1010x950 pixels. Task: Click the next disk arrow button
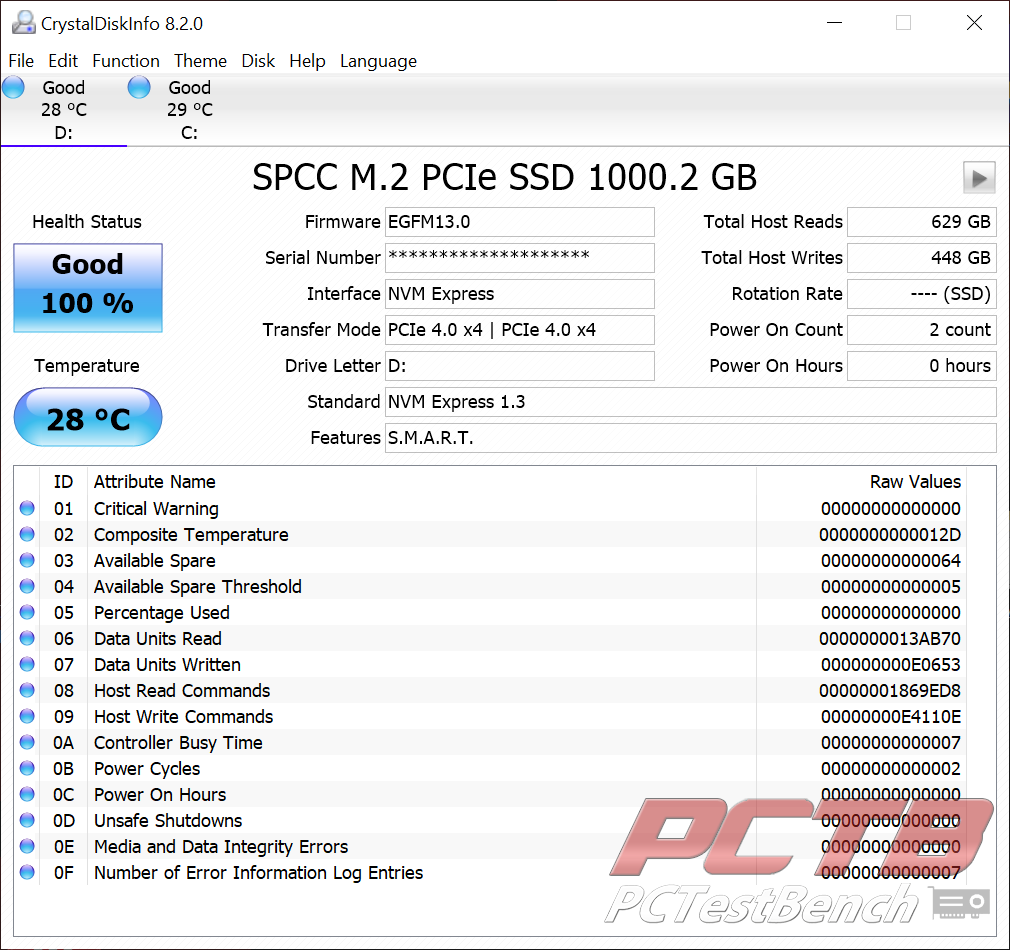pos(979,178)
